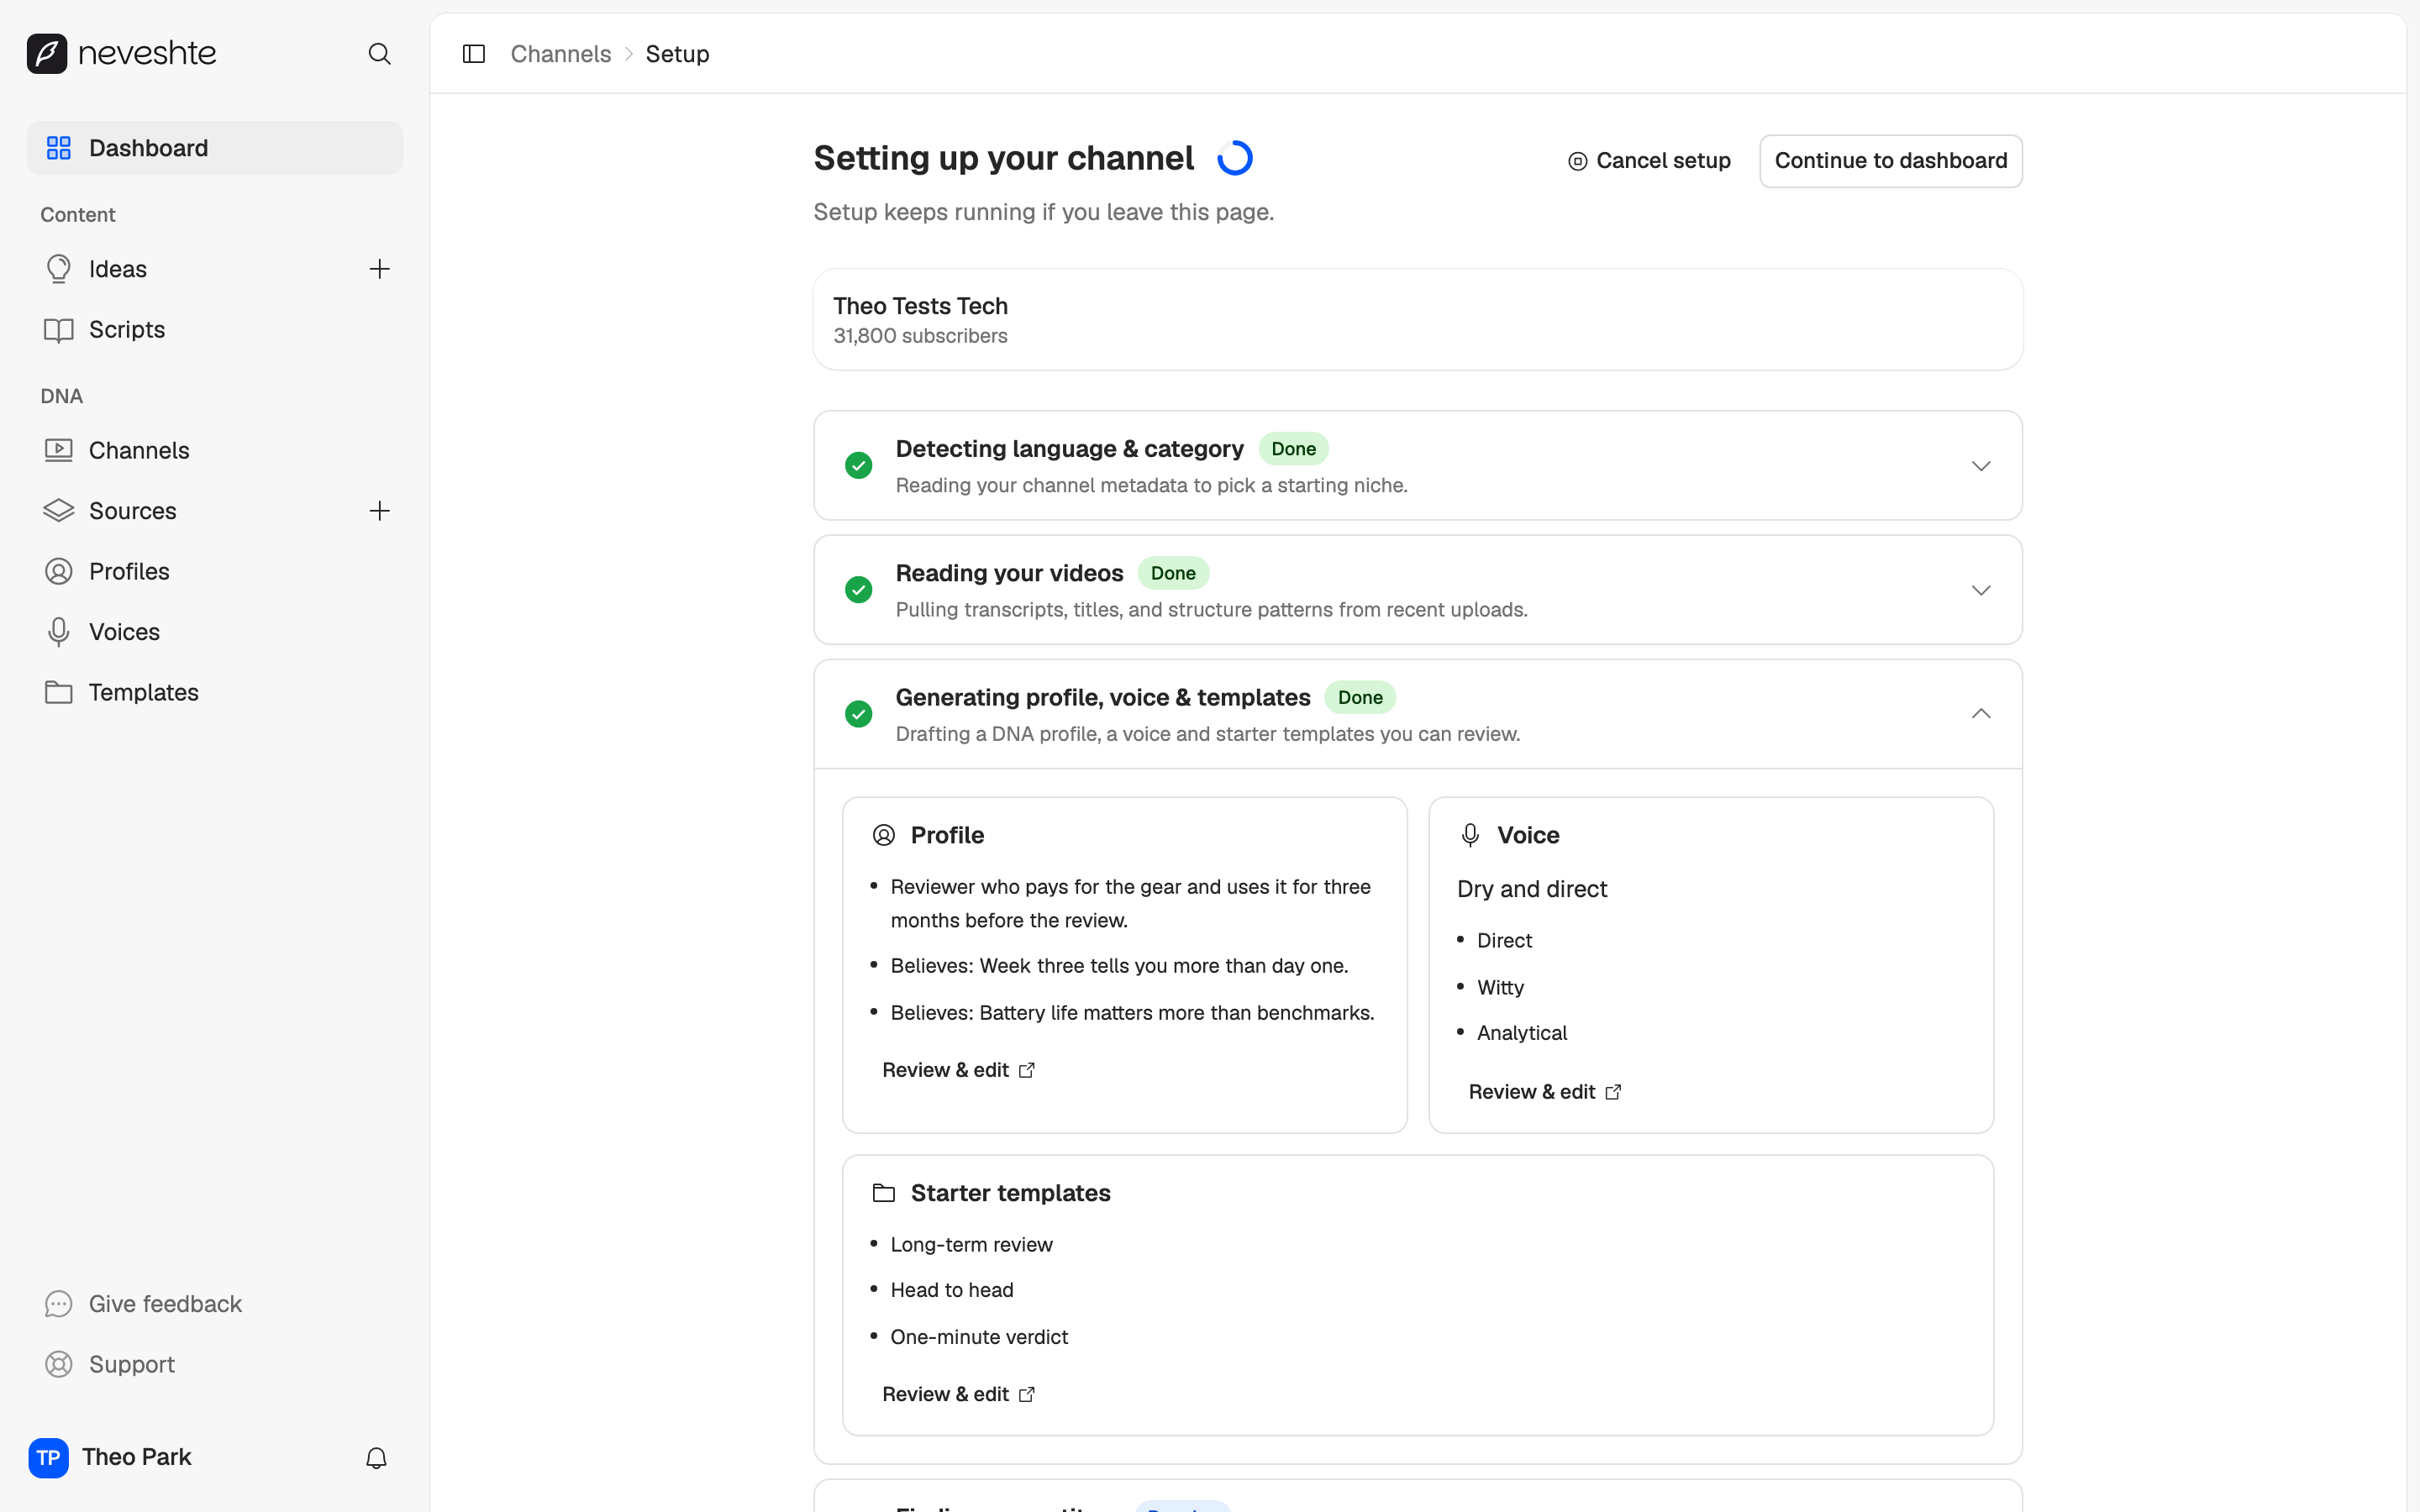
Task: Open Channels in the DNA section
Action: [215, 451]
